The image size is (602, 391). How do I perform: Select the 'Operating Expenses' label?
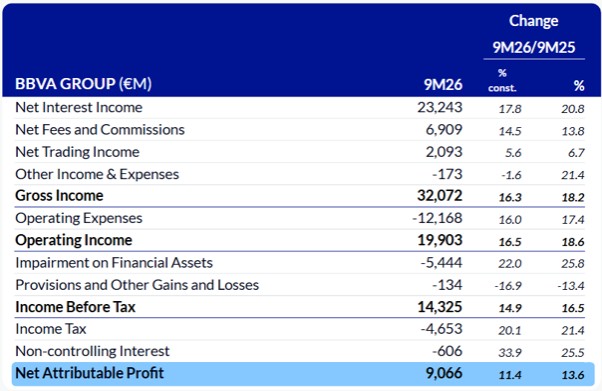coord(79,218)
